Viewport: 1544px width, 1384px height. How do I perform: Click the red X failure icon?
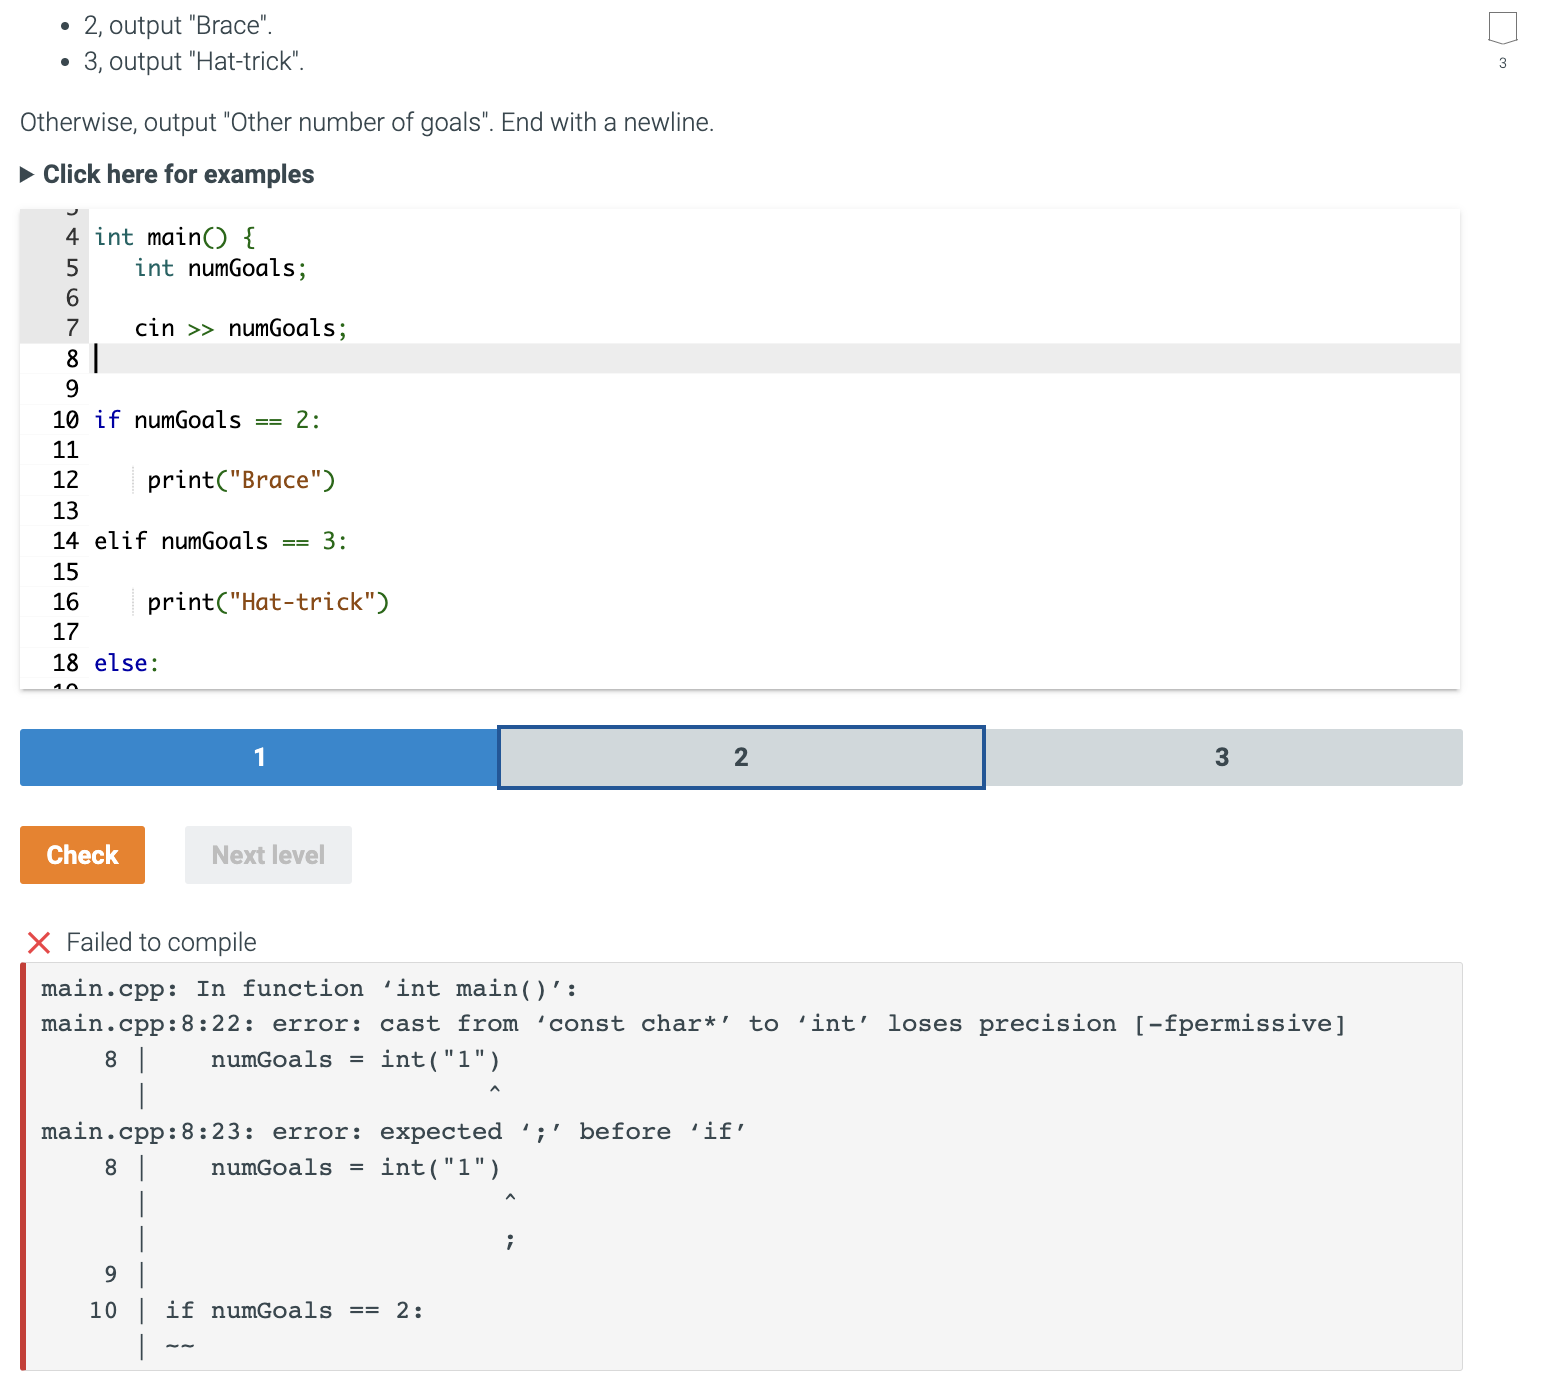coord(39,942)
